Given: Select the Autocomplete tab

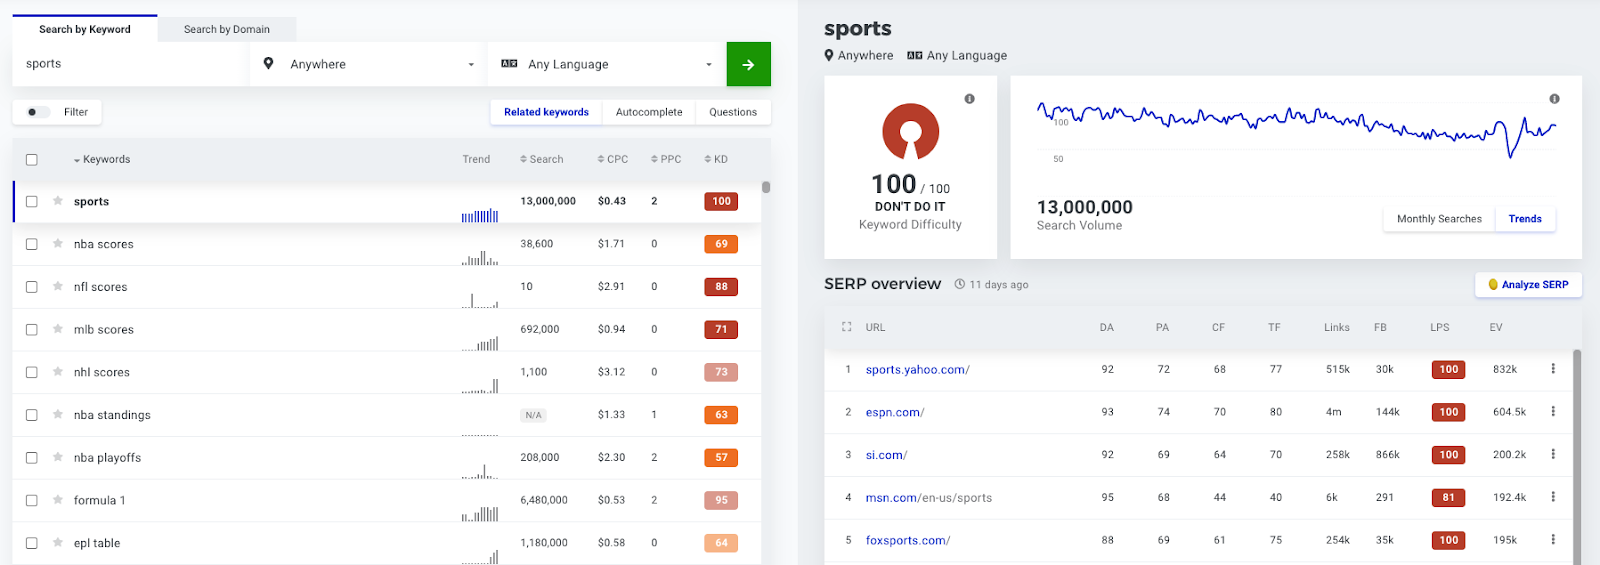Looking at the screenshot, I should pyautogui.click(x=649, y=112).
